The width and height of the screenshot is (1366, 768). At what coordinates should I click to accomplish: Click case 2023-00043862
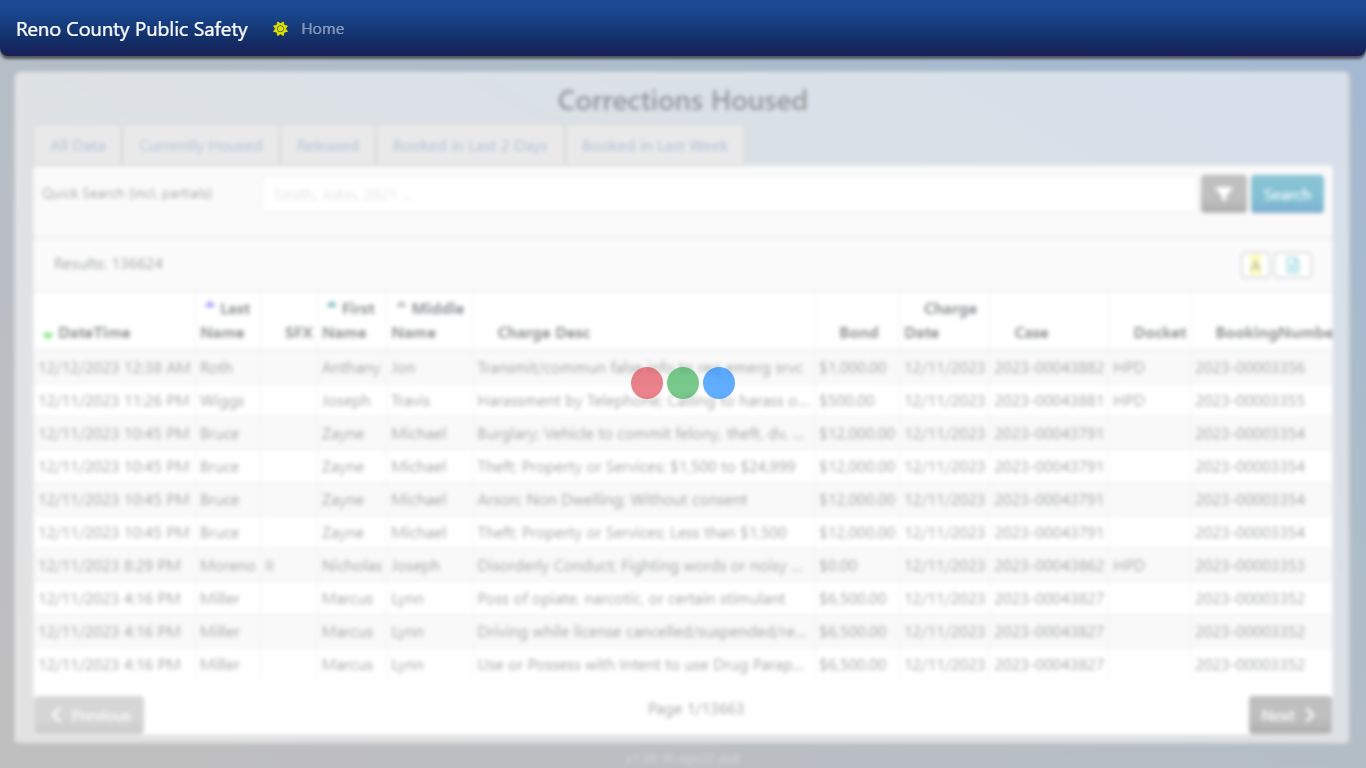click(1049, 566)
